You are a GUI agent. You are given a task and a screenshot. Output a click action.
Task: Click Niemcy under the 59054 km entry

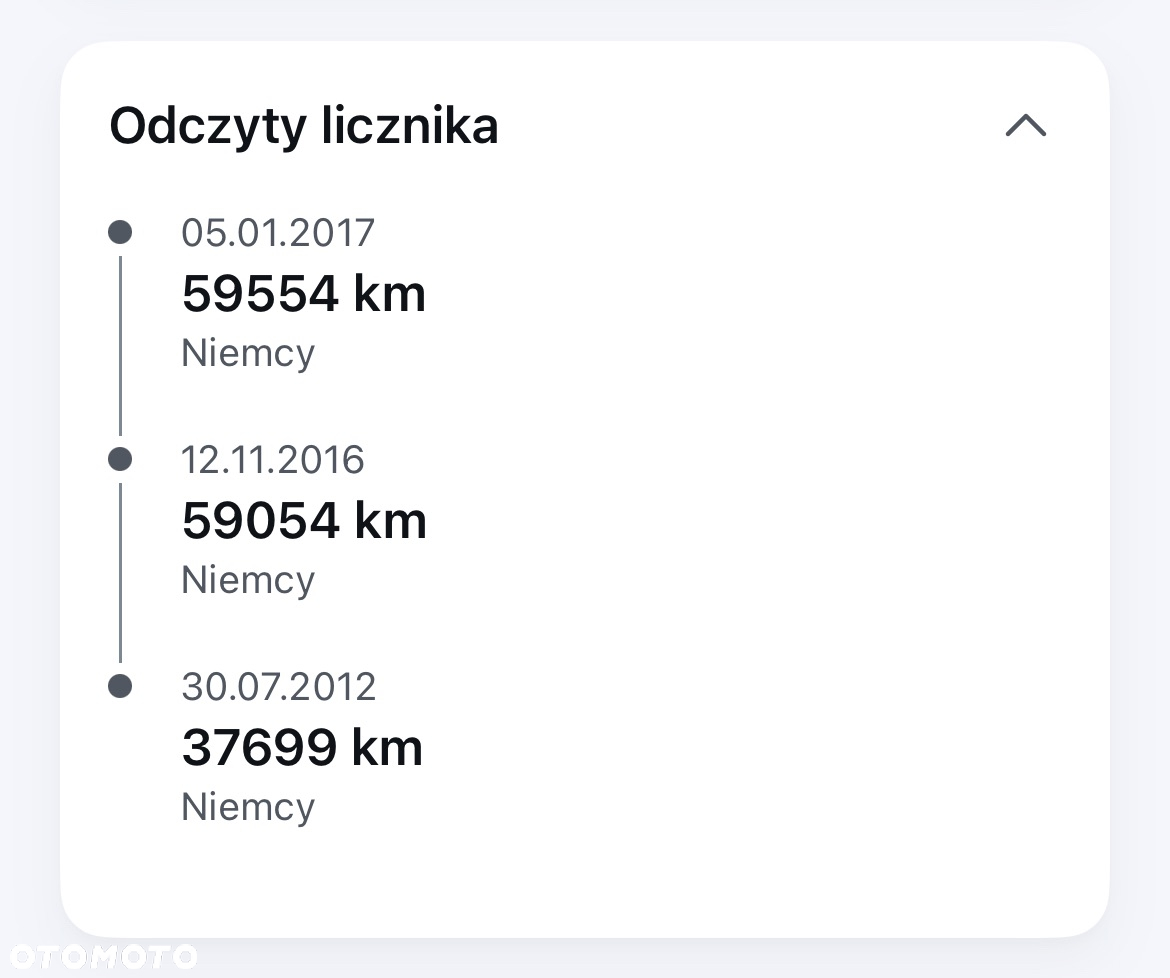[x=248, y=580]
